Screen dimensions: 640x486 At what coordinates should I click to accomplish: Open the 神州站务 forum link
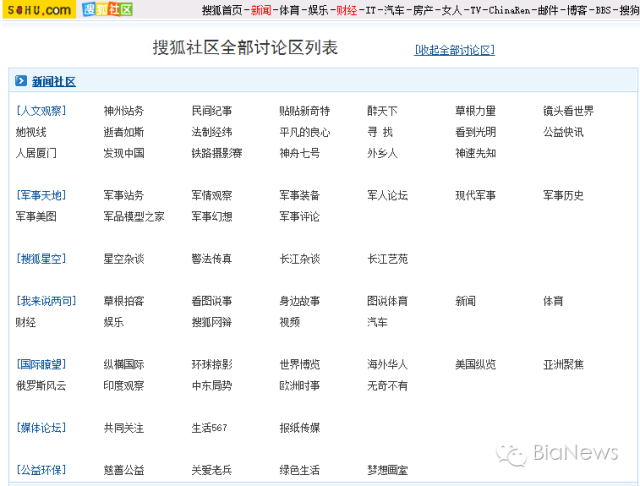123,111
